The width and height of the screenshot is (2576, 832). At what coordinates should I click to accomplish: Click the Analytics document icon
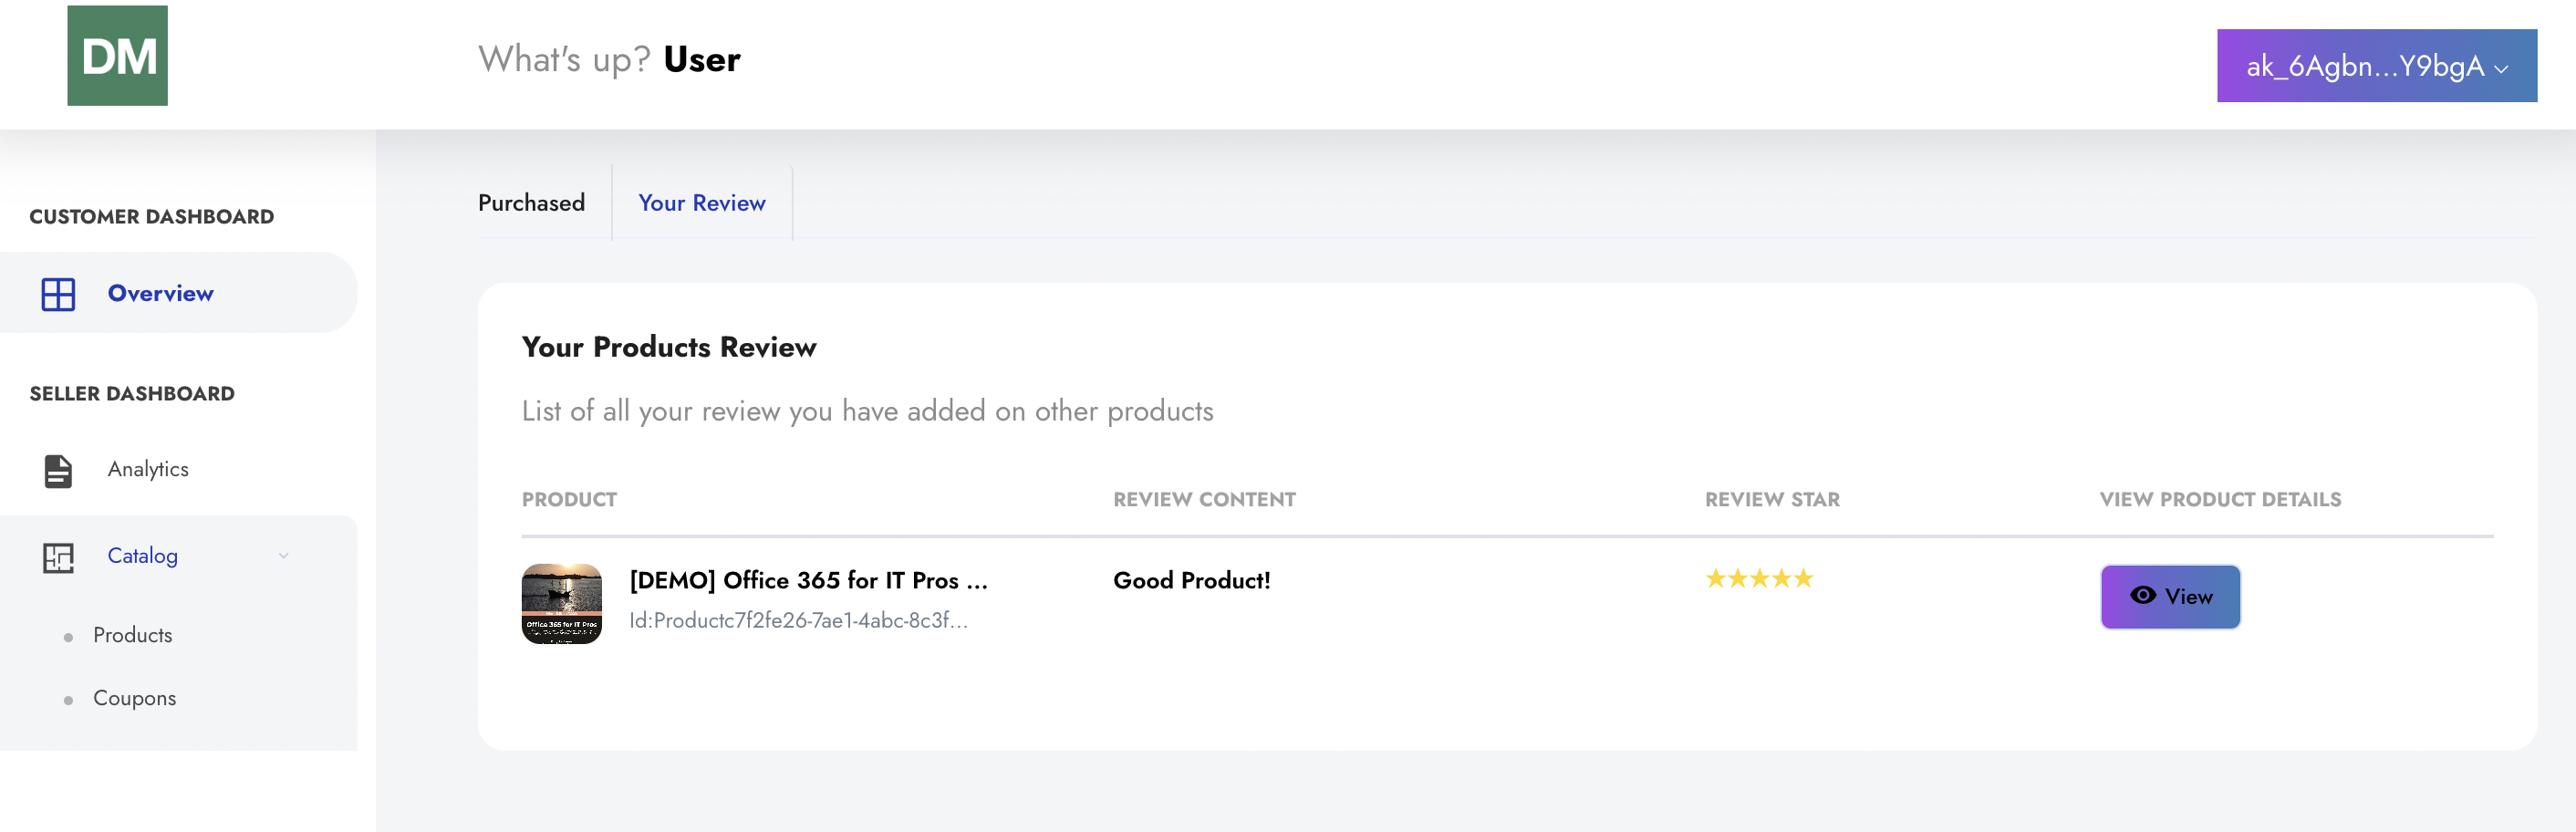coord(58,470)
